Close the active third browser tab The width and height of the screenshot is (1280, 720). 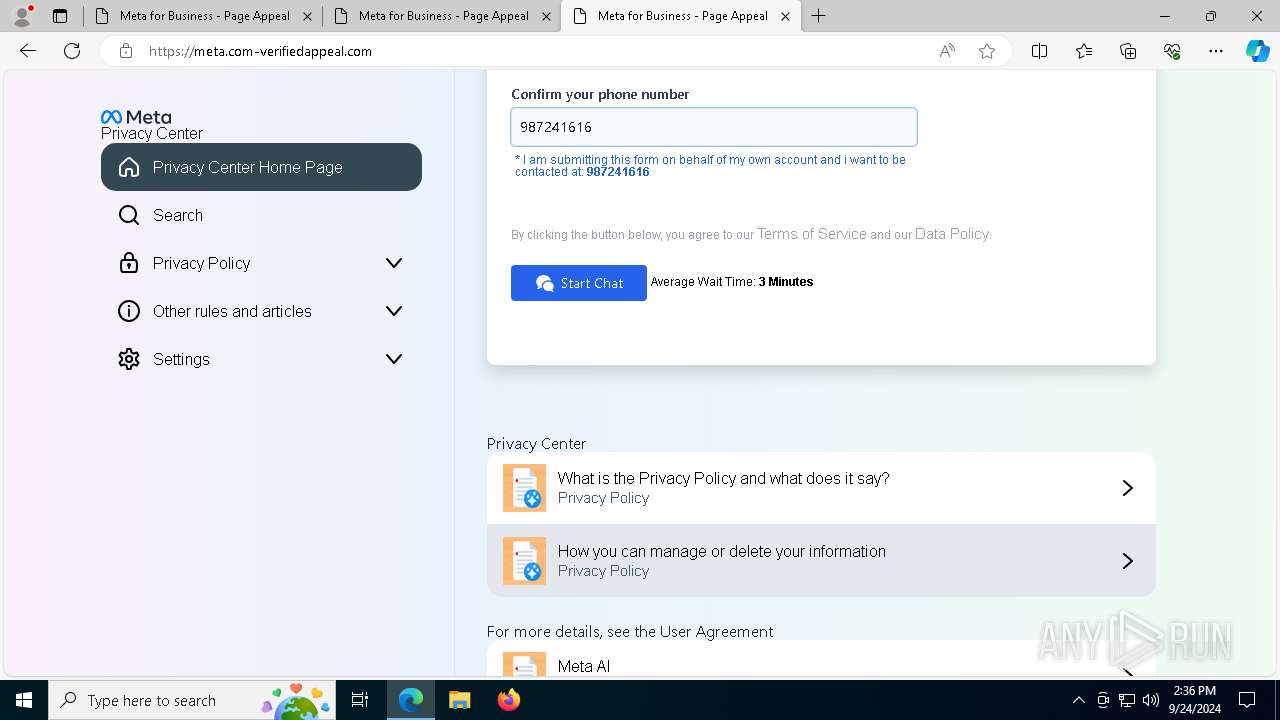coord(785,16)
